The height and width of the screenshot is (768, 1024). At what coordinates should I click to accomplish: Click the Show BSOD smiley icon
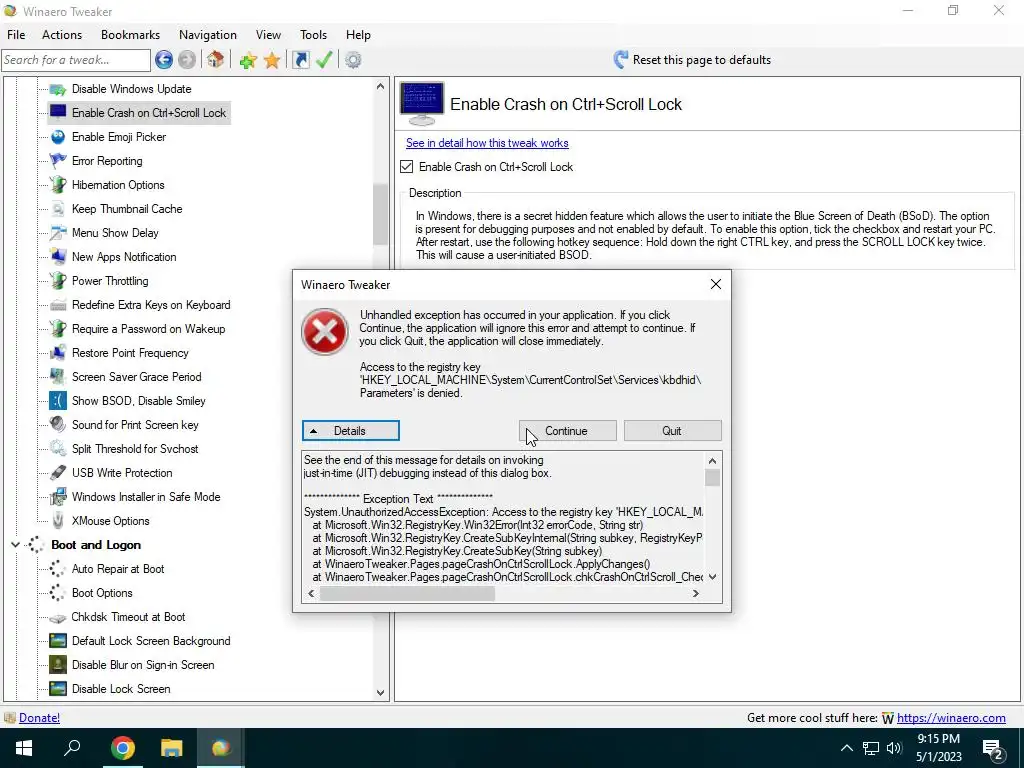58,401
